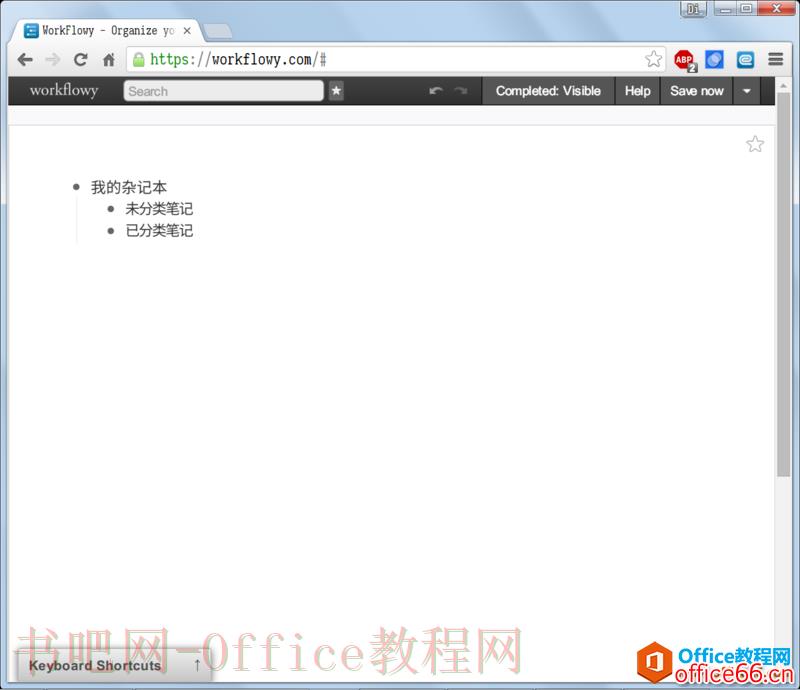Click the workflowy logo
The width and height of the screenshot is (800, 690).
pos(64,90)
